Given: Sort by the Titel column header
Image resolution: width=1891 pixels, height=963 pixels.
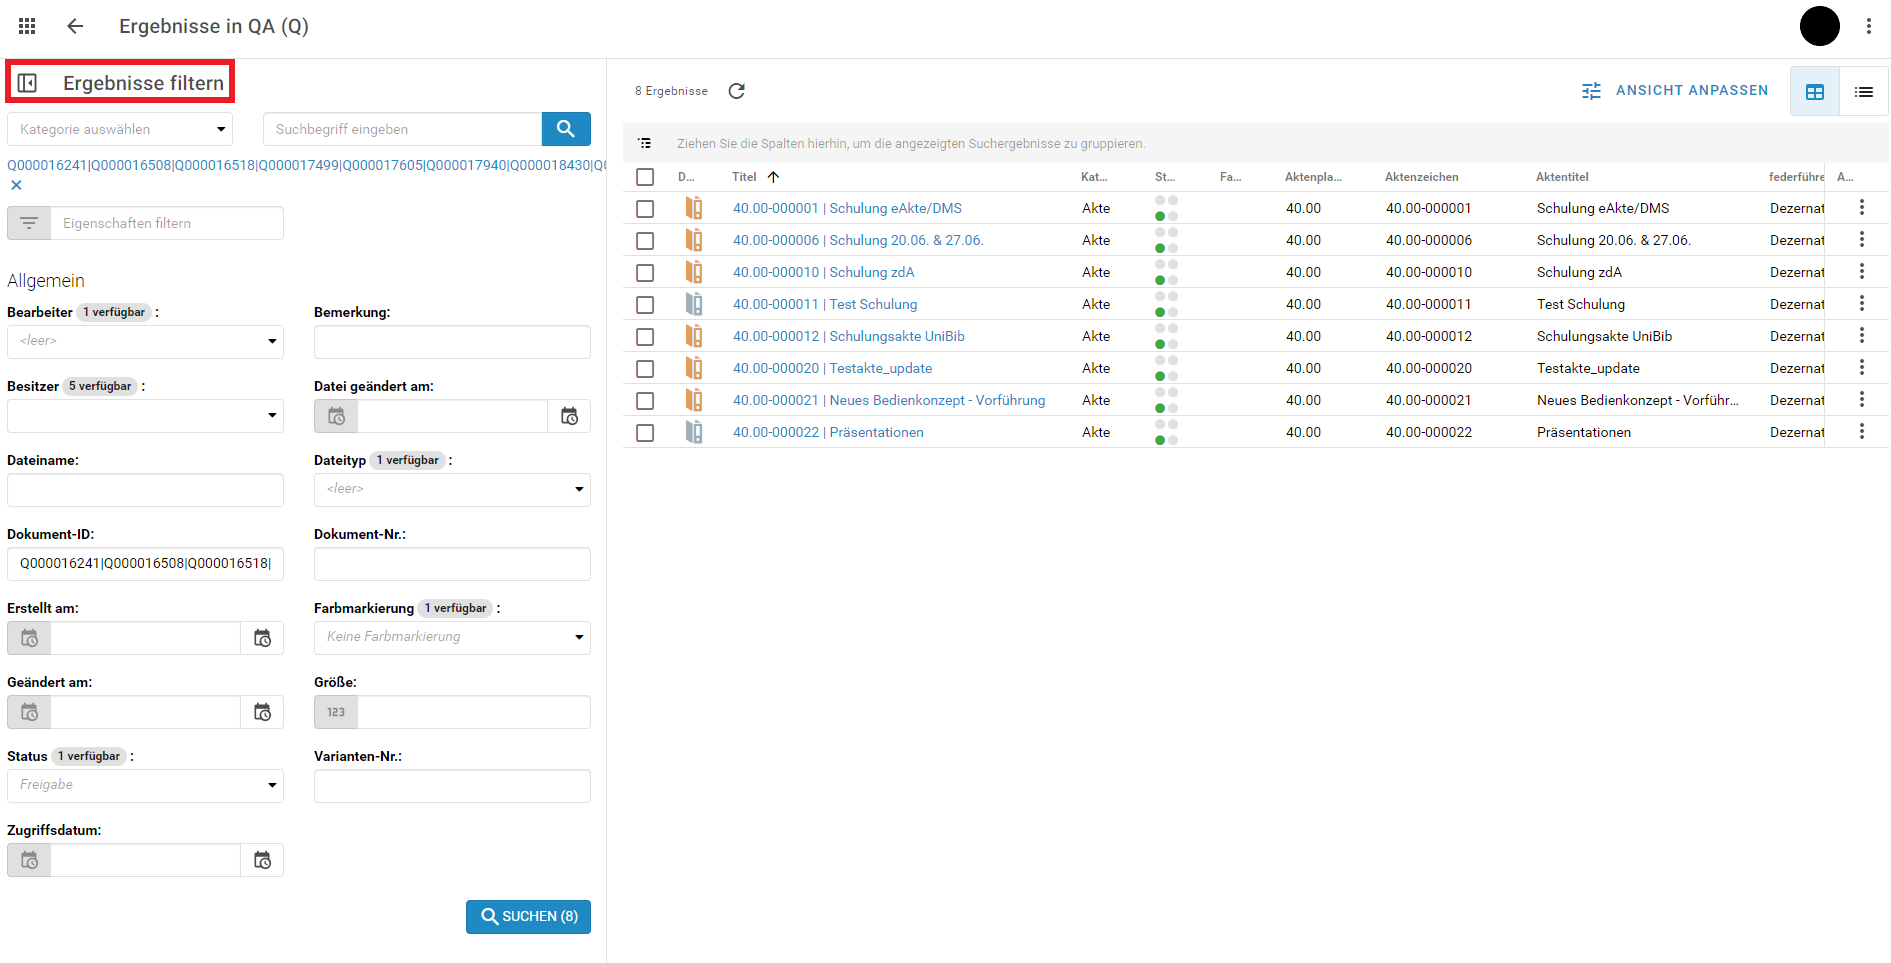Looking at the screenshot, I should pos(744,177).
